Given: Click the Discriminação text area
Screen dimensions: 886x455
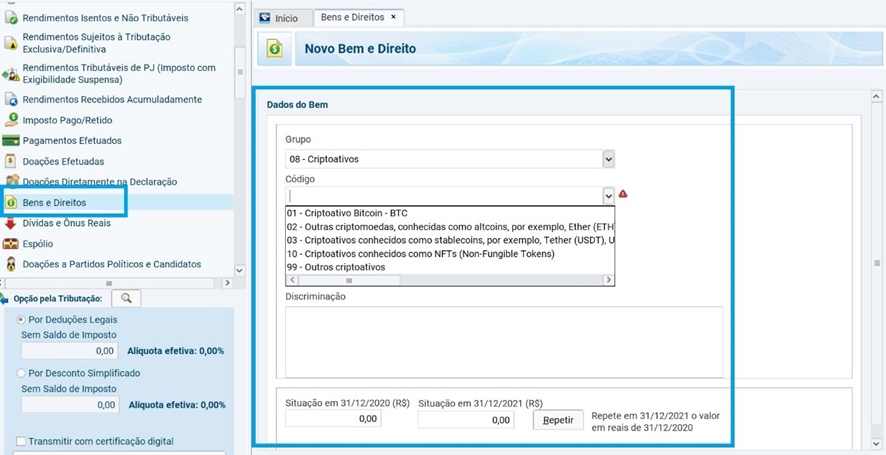Looking at the screenshot, I should coord(503,342).
